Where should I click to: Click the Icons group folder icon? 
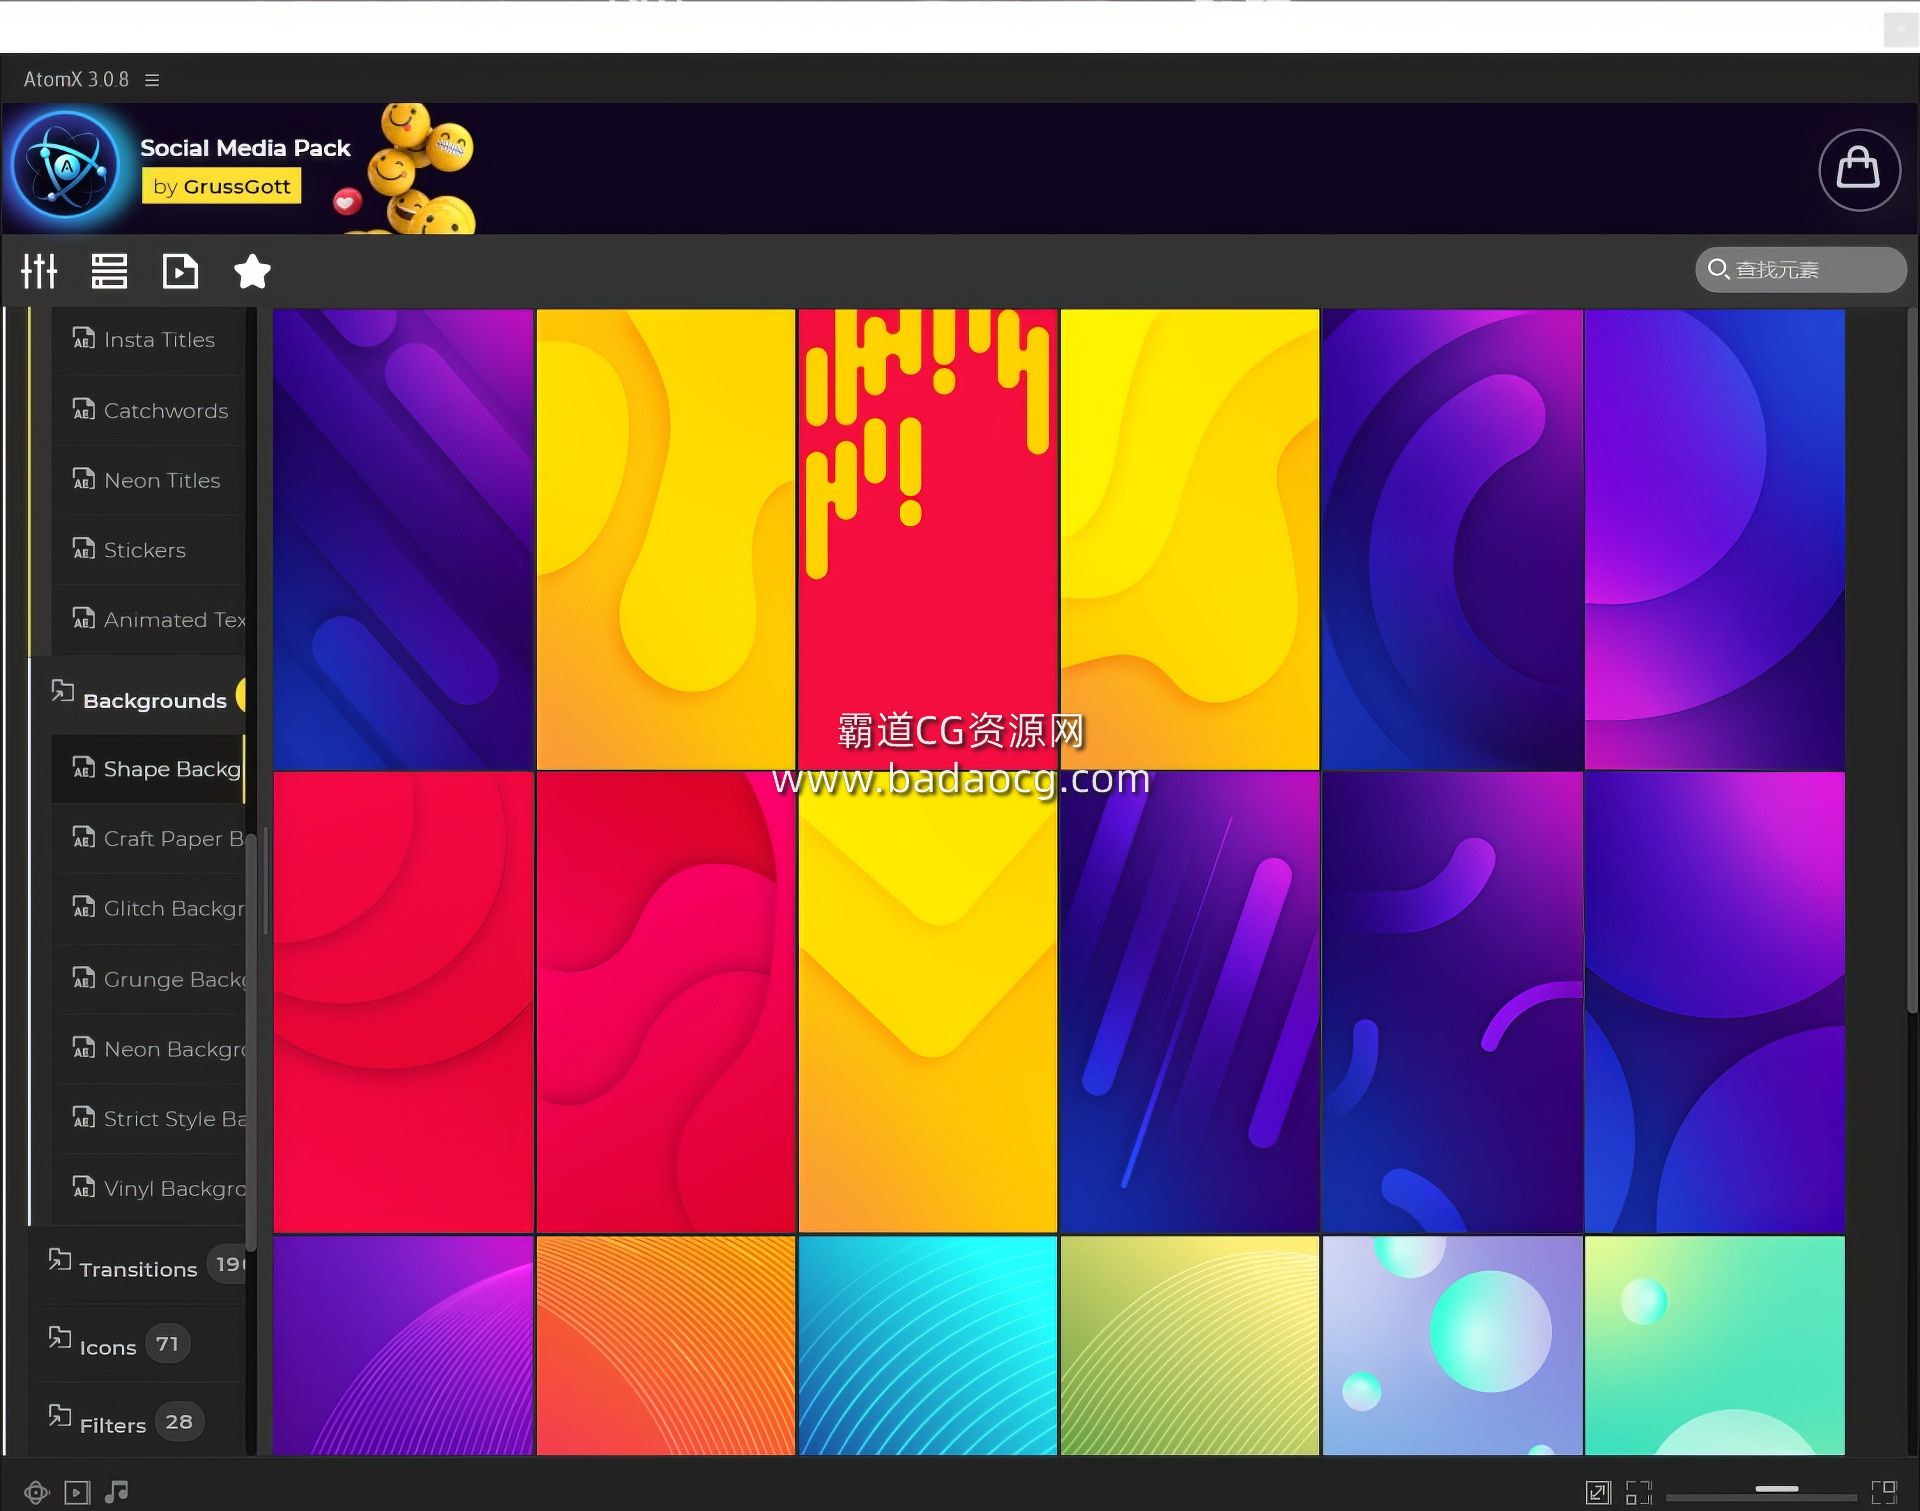coord(60,1338)
